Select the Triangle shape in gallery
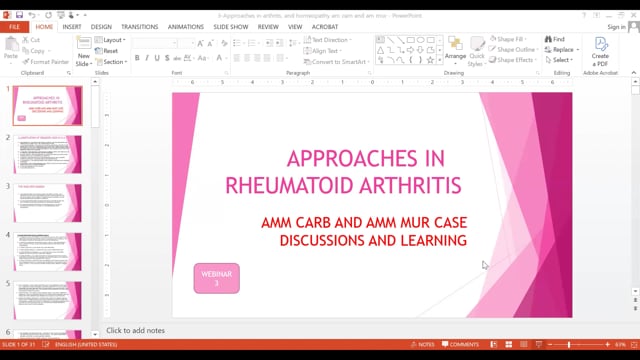The height and width of the screenshot is (360, 640). 380,50
